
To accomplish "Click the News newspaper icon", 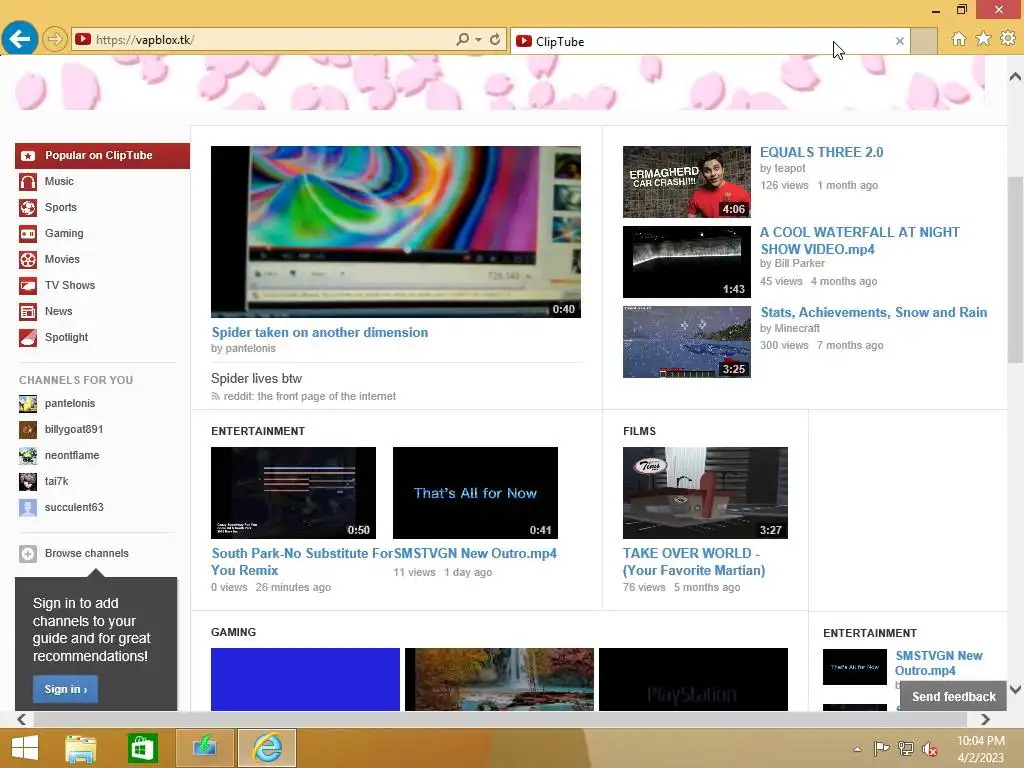I will click(27, 312).
